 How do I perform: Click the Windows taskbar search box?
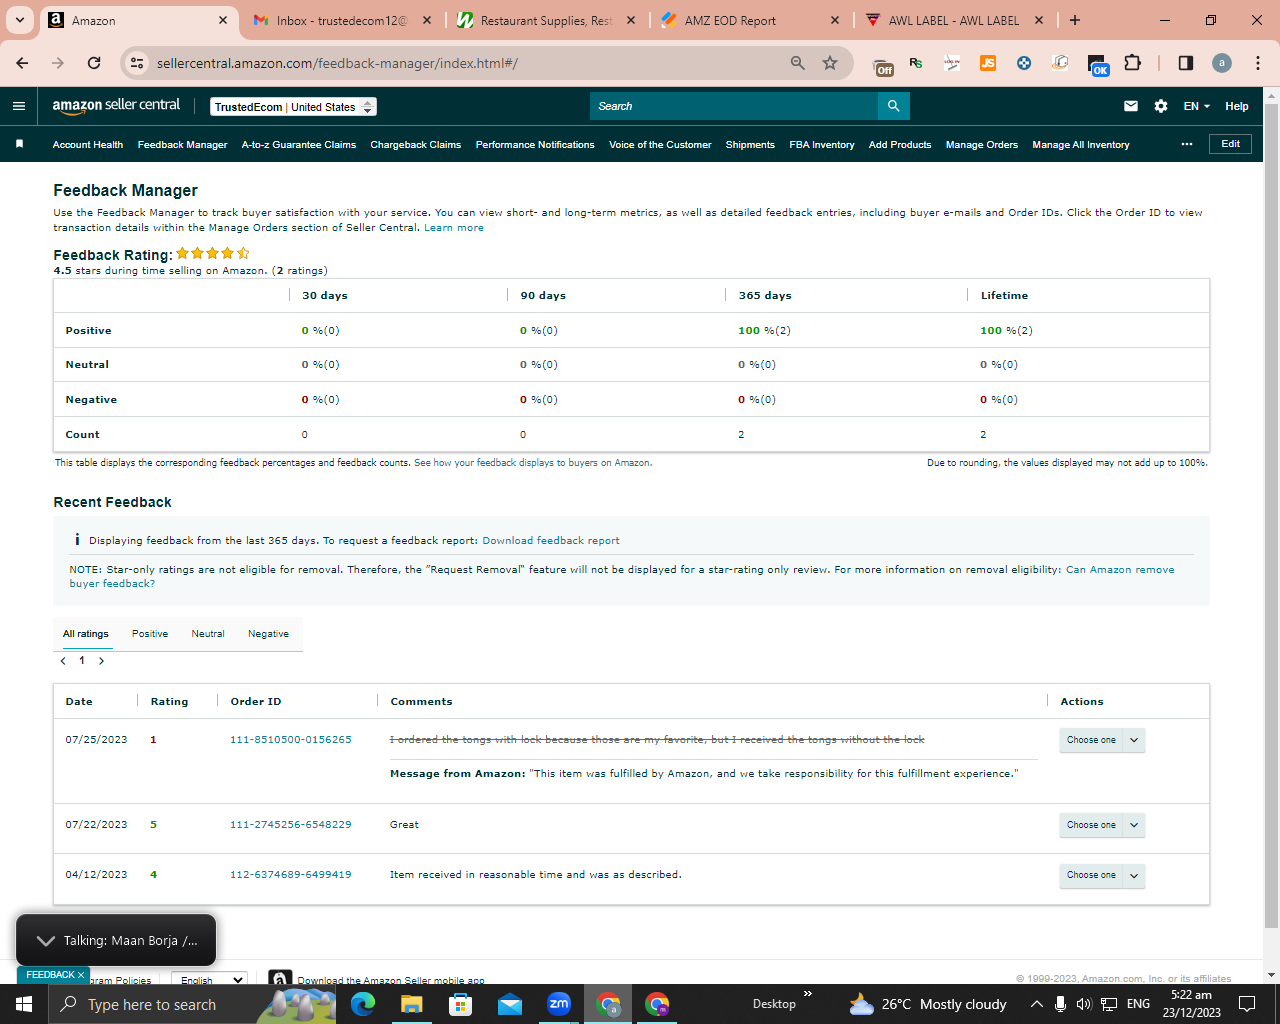[x=150, y=1004]
